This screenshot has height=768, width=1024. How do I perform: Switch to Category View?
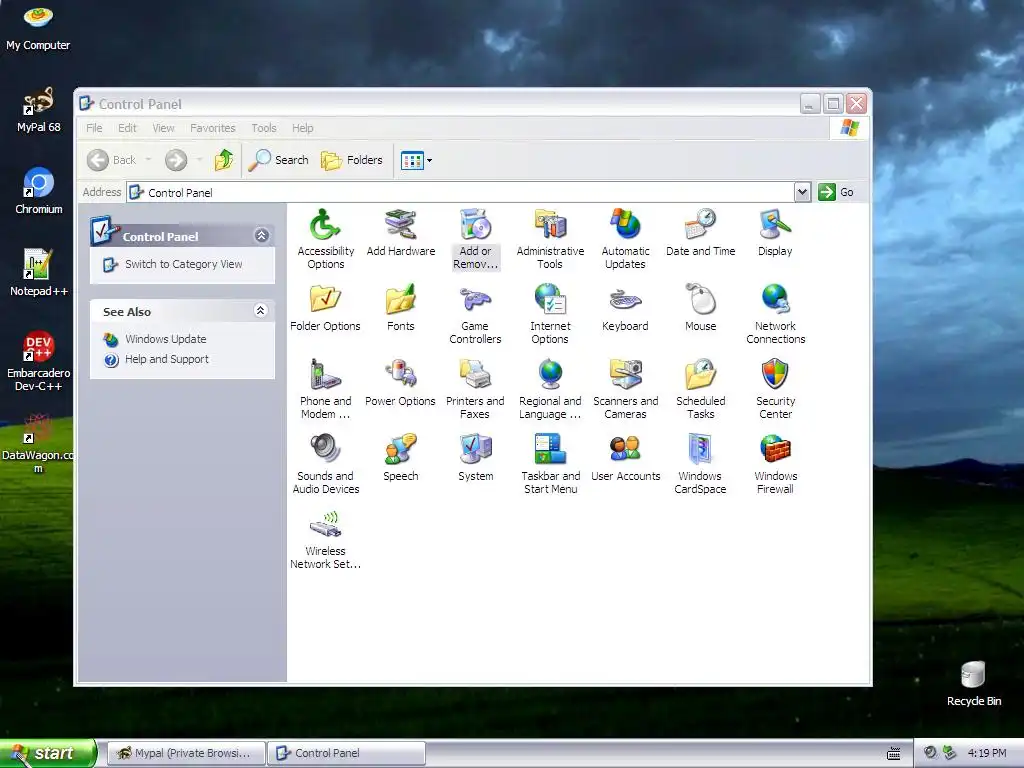(x=183, y=264)
